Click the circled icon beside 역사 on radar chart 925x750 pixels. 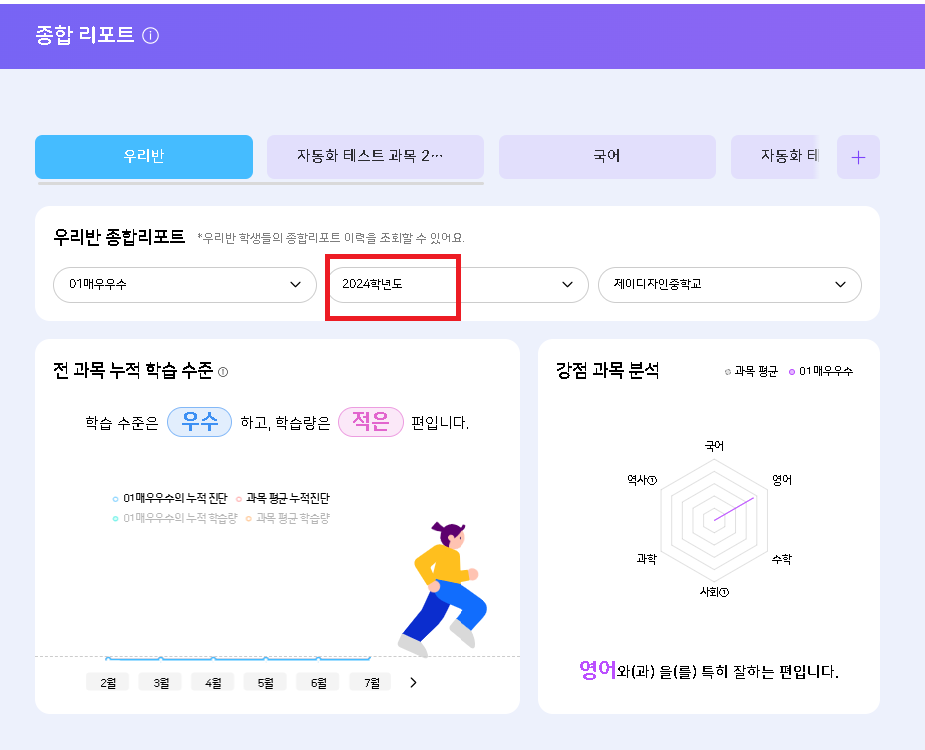coord(653,480)
